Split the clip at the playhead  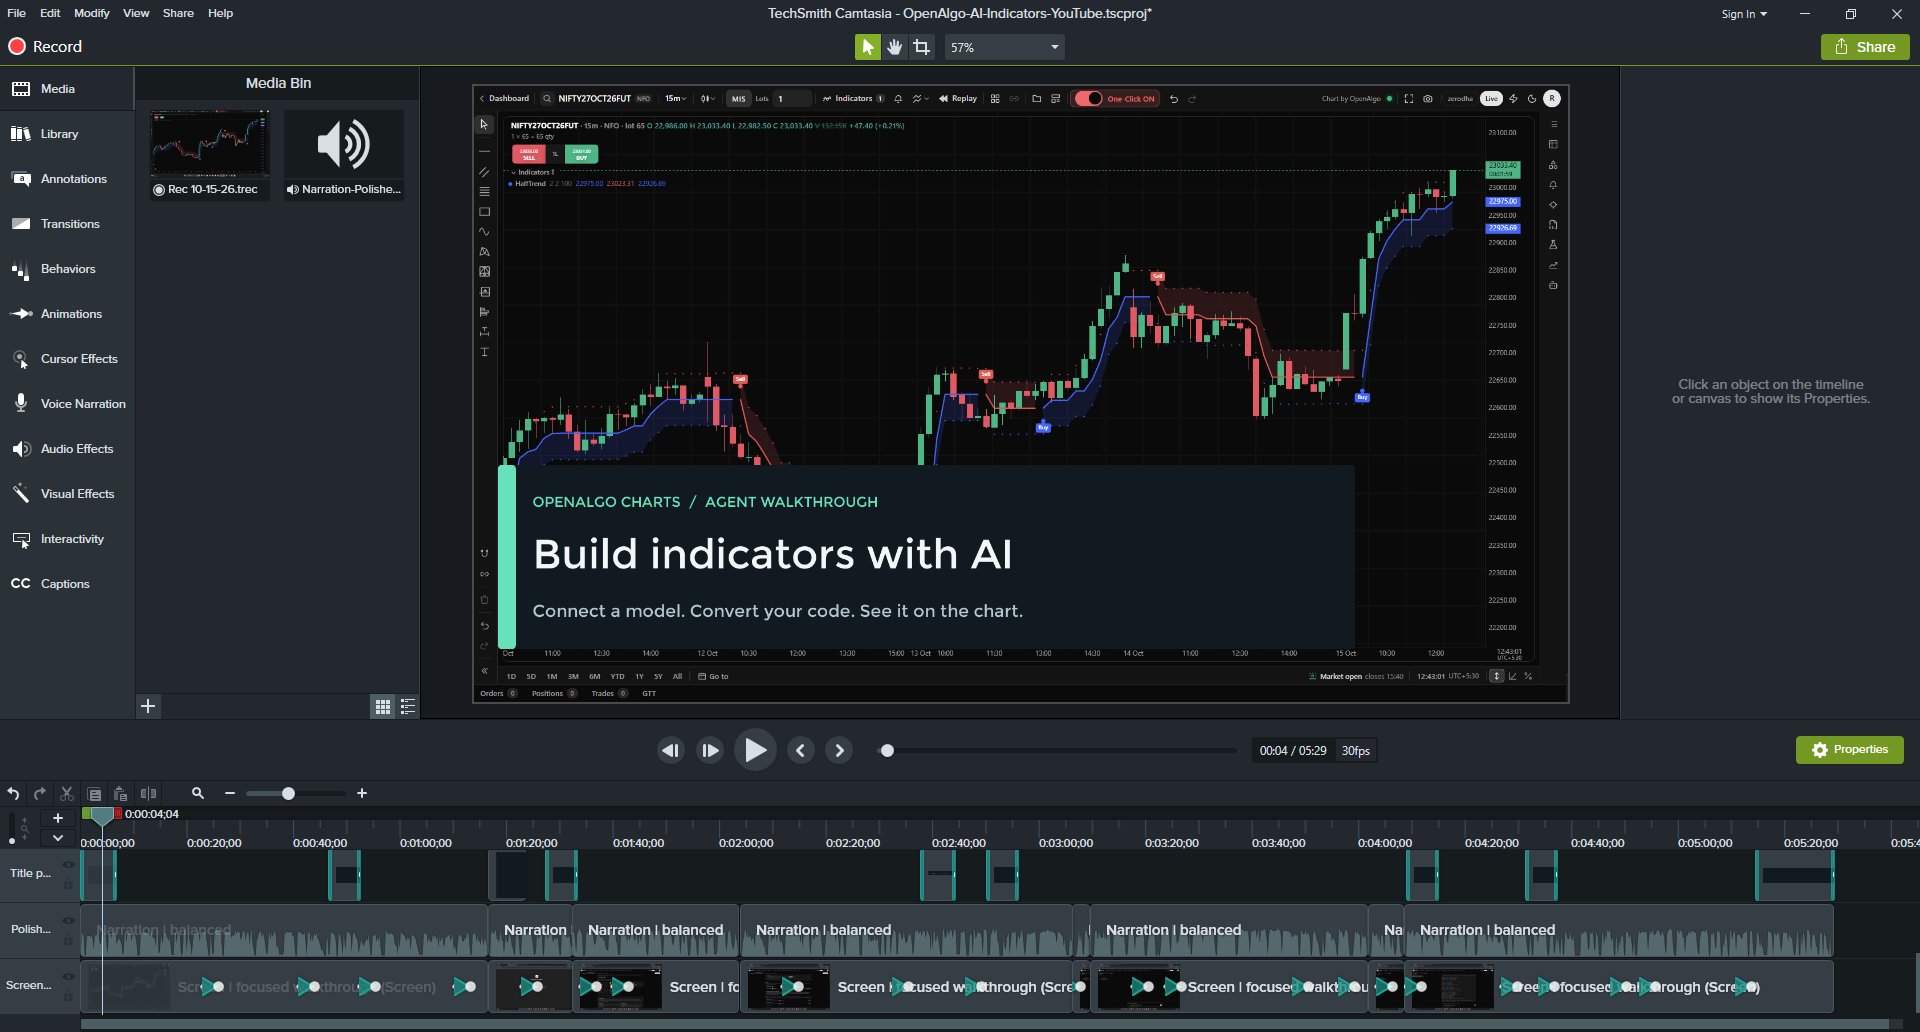[x=148, y=793]
